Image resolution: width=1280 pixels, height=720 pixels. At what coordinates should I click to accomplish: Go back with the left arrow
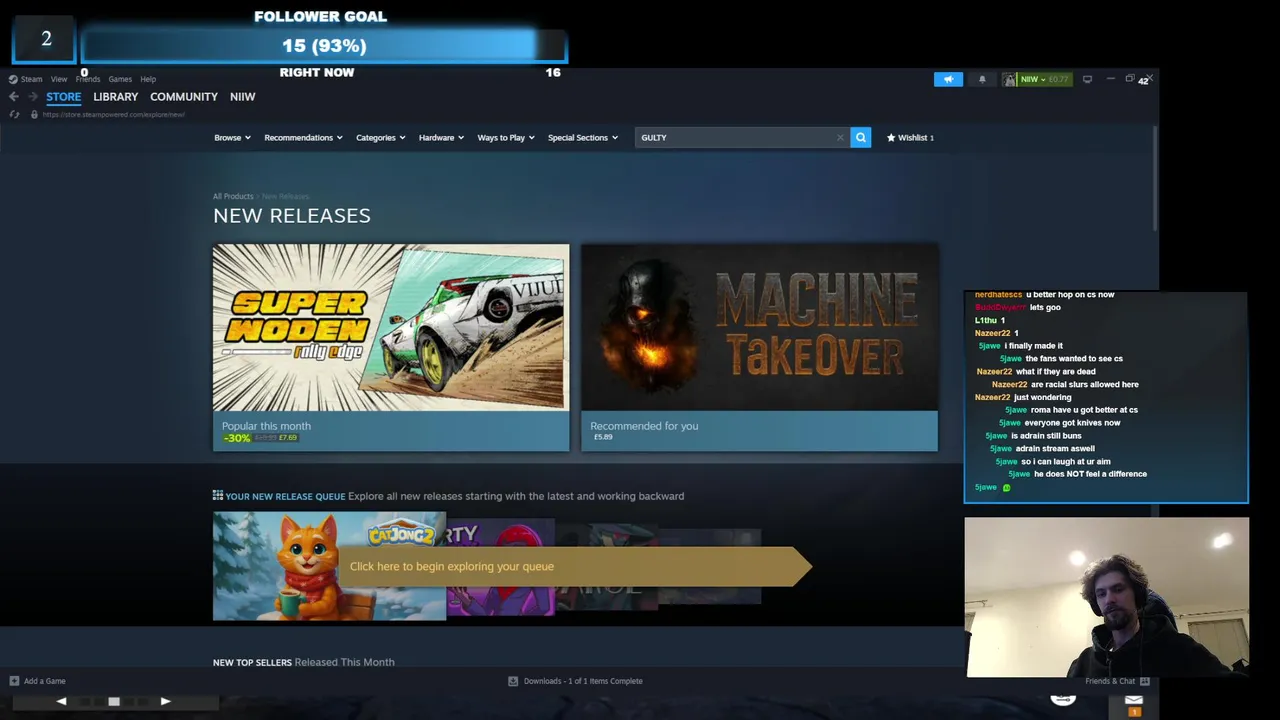(14, 97)
